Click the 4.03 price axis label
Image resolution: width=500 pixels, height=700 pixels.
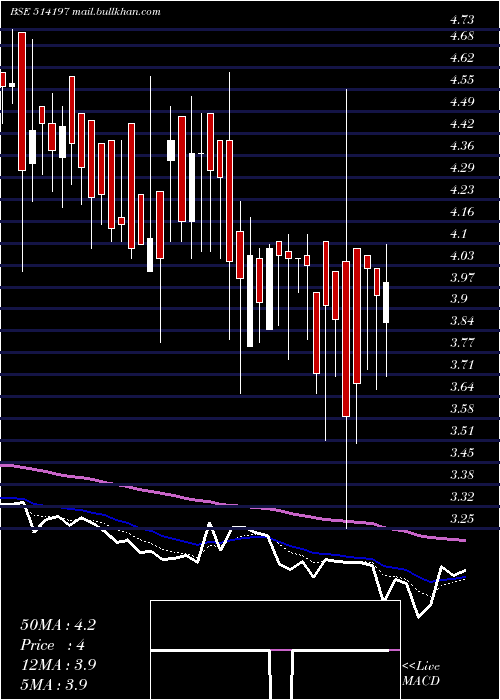point(462,256)
